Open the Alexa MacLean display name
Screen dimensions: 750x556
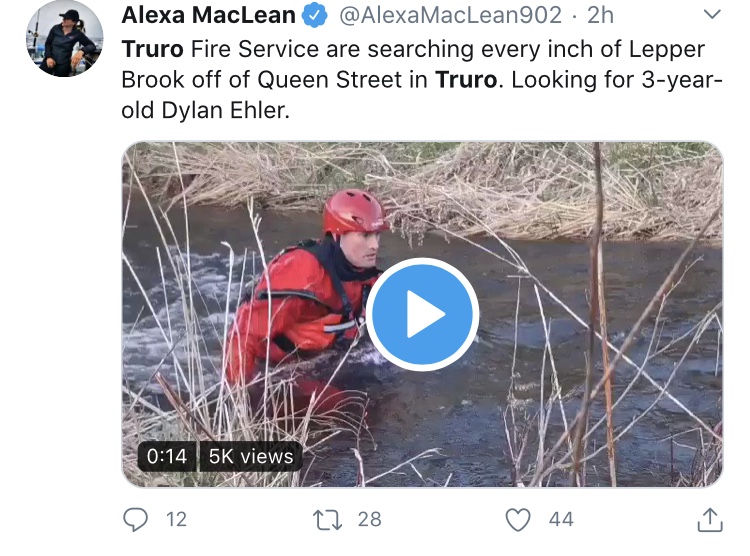point(209,15)
